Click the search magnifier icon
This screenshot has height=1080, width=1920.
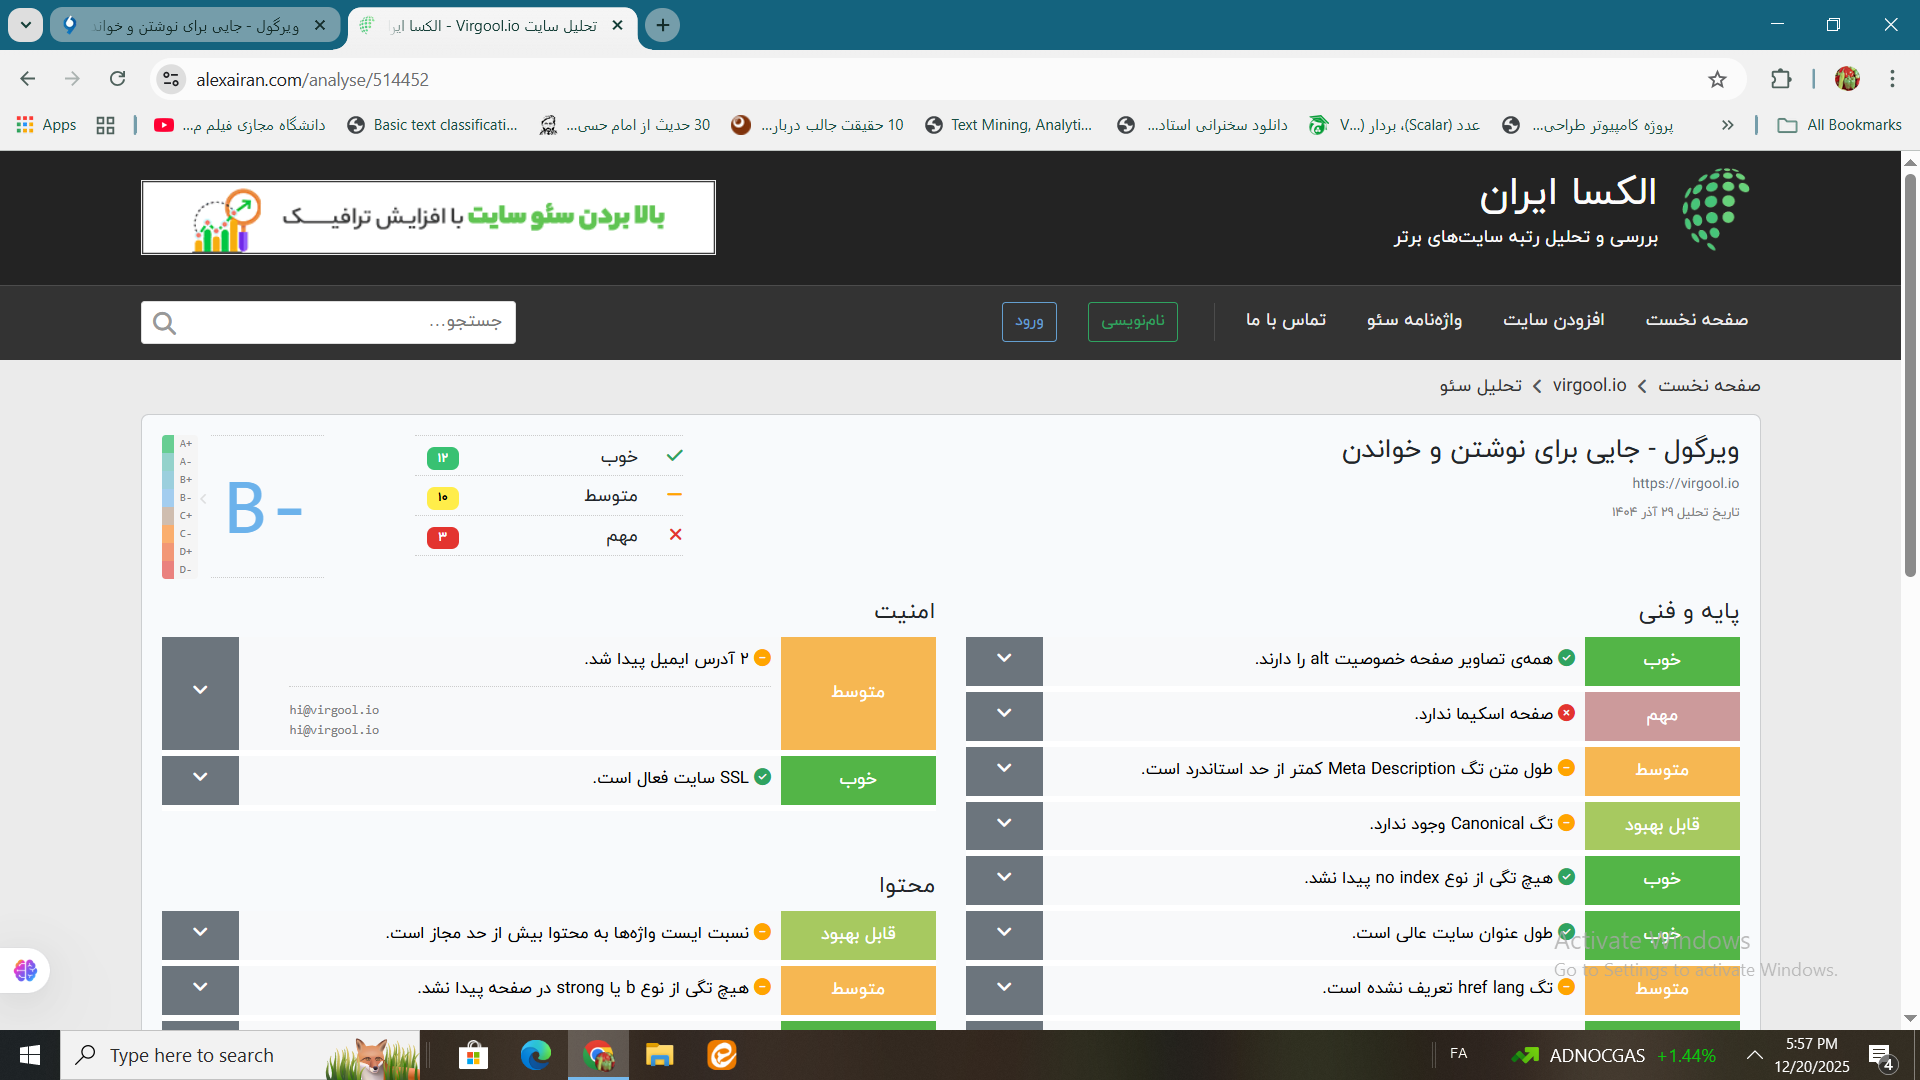pos(165,323)
